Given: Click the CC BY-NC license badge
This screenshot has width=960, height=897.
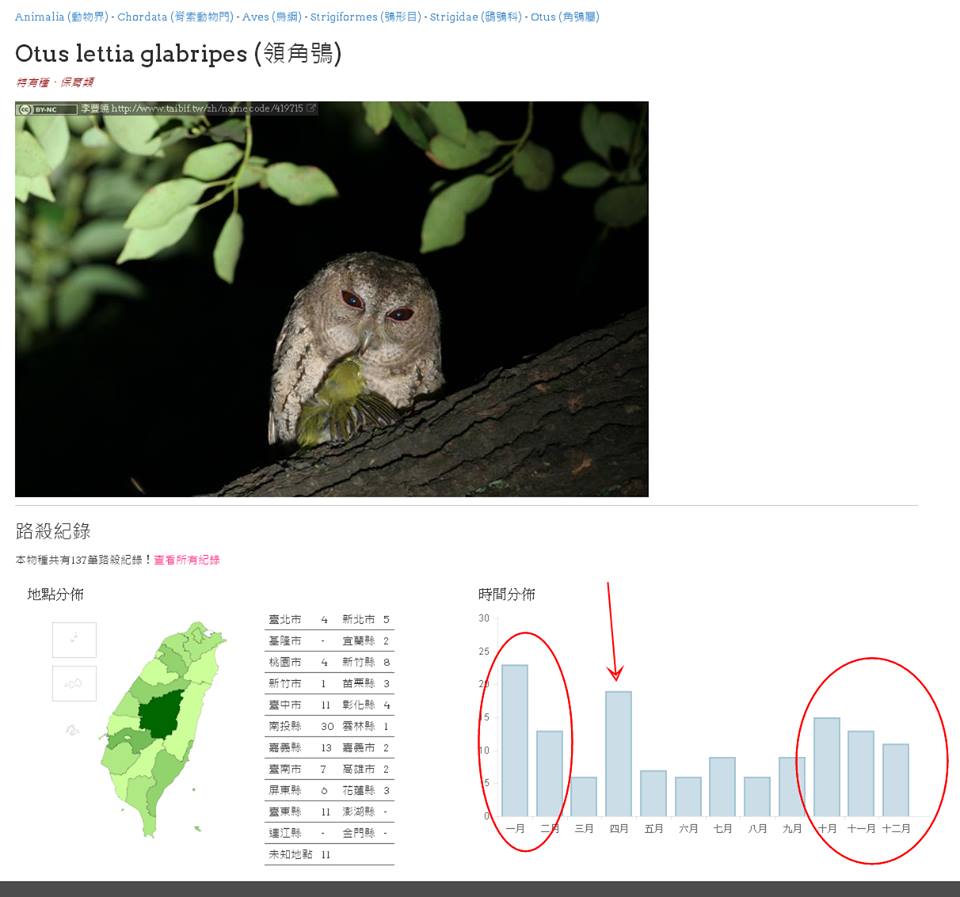Looking at the screenshot, I should (x=46, y=109).
